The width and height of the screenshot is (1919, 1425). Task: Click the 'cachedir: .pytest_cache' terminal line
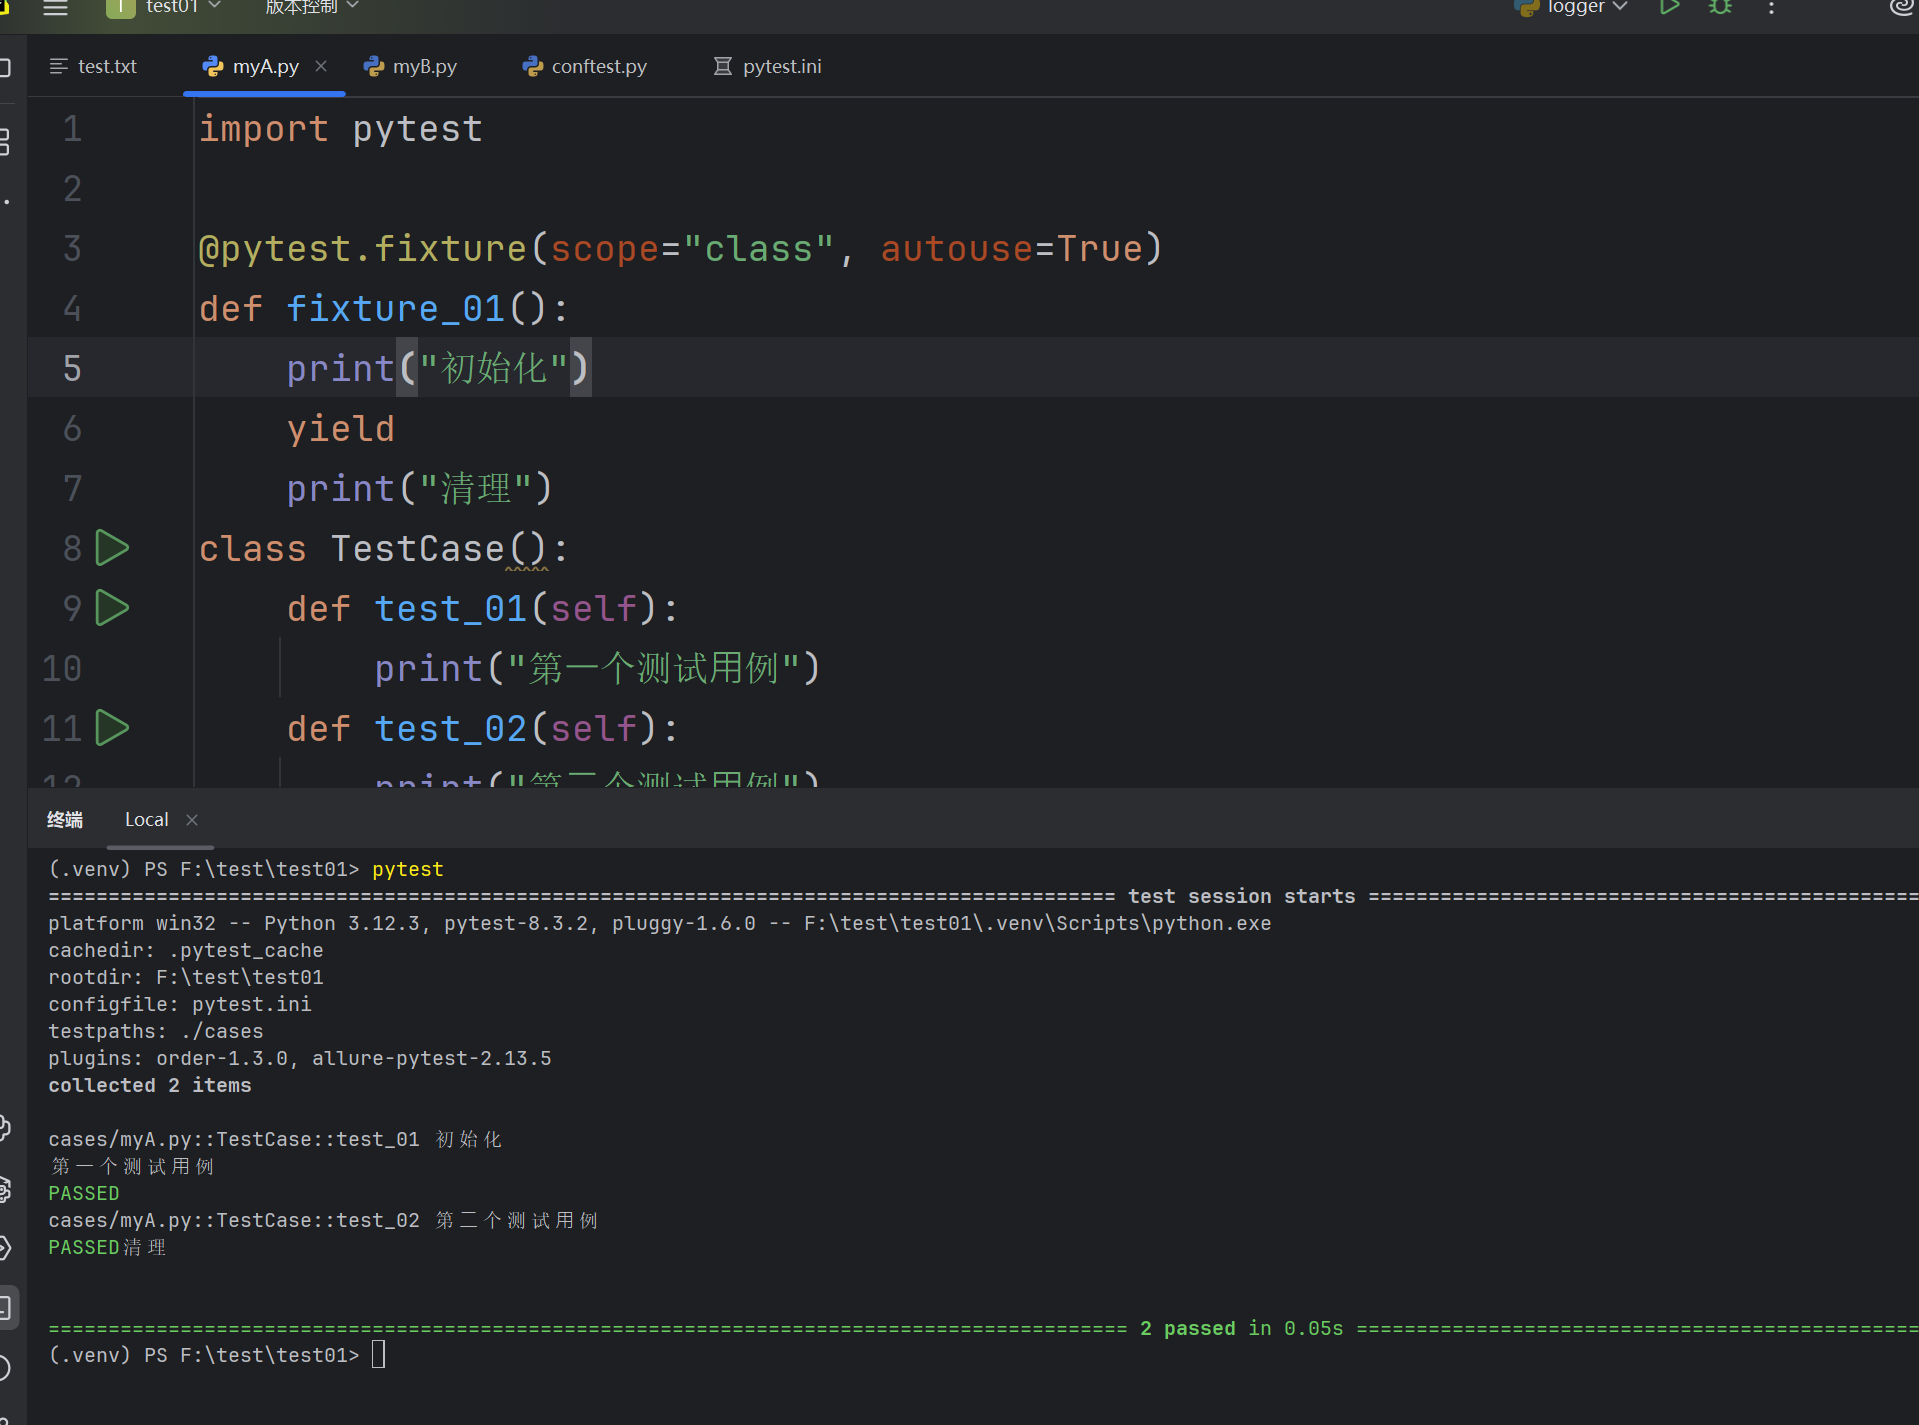pyautogui.click(x=186, y=950)
